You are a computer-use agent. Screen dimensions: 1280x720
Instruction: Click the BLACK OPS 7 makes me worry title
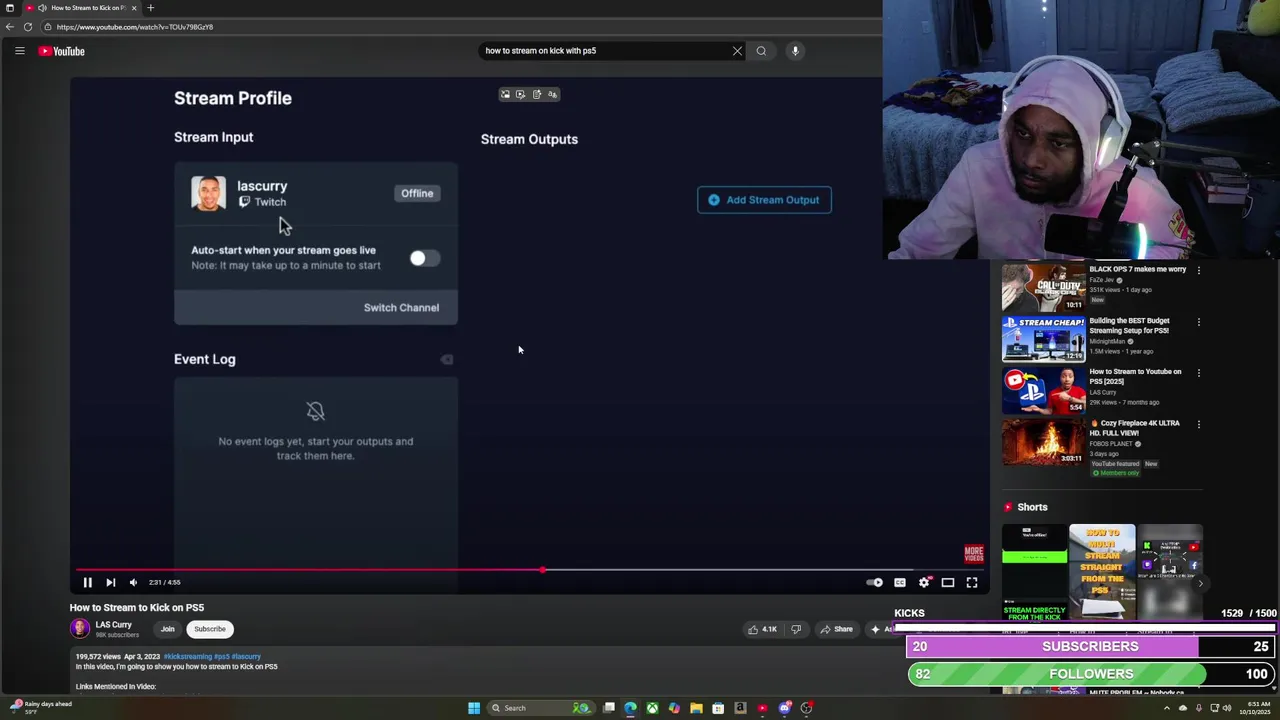click(x=1137, y=269)
